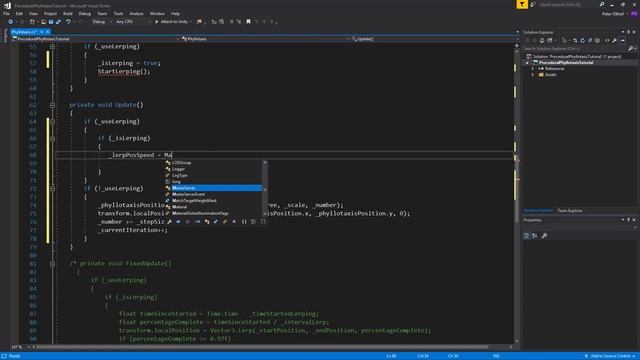The height and width of the screenshot is (360, 640).
Task: Expand the References node in Solution Explorer
Action: (533, 69)
